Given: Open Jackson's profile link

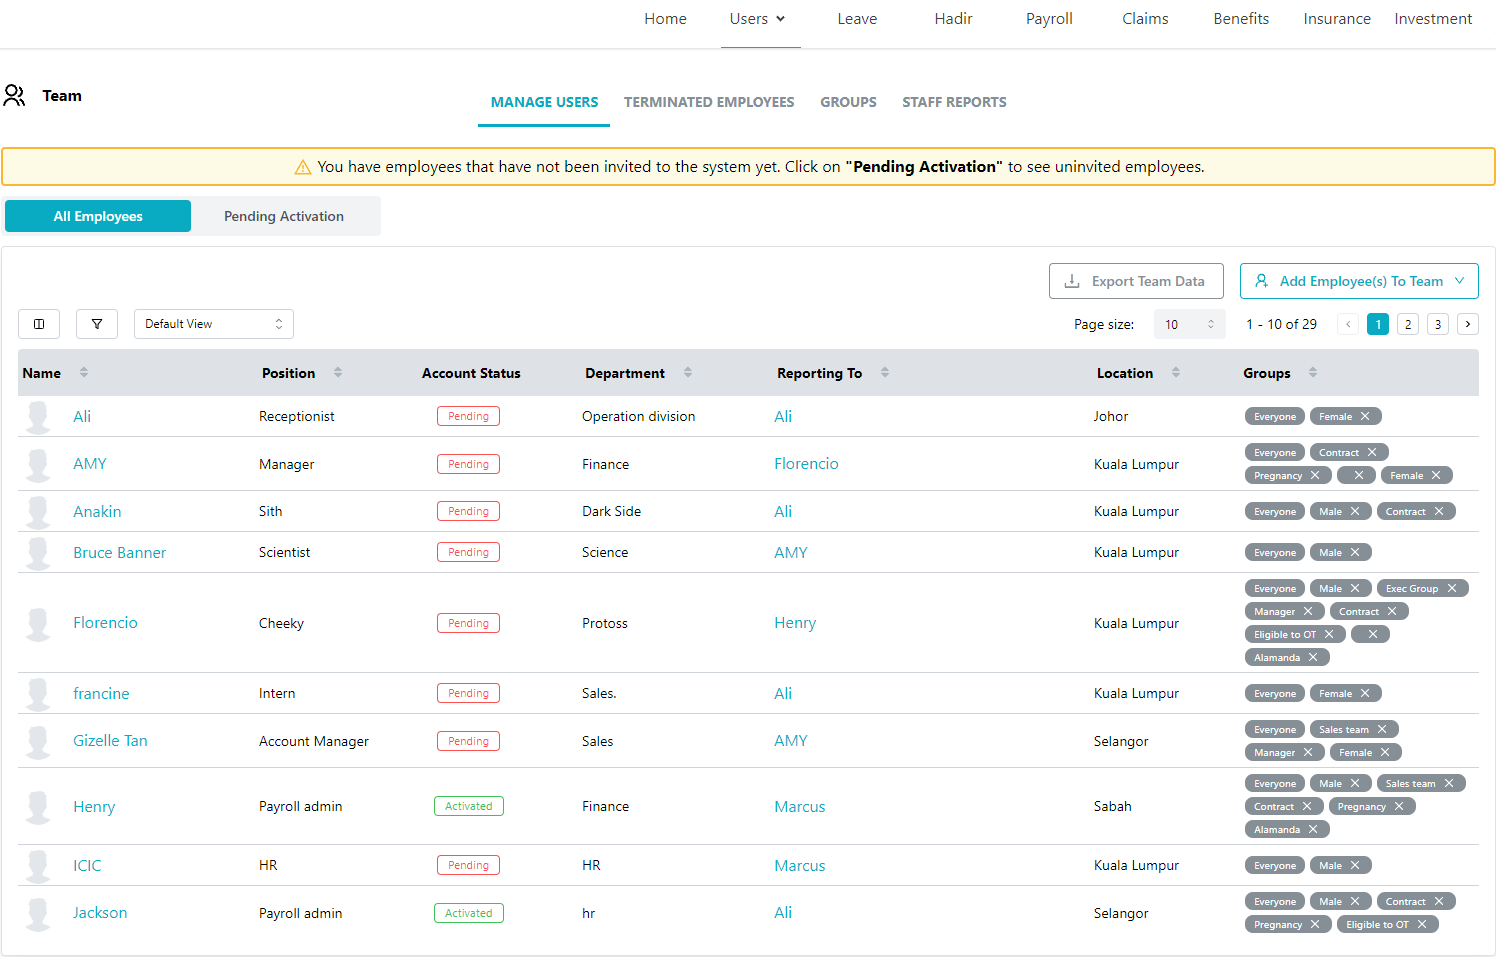Looking at the screenshot, I should pyautogui.click(x=100, y=913).
